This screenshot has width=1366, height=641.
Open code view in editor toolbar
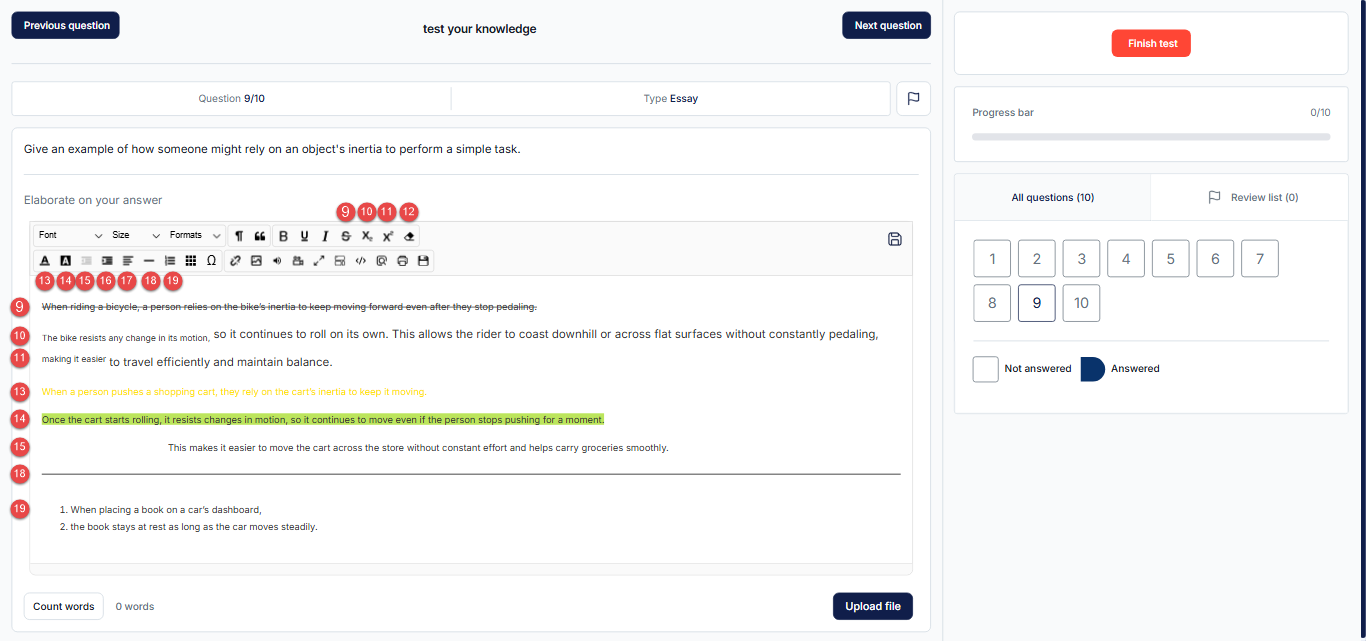[361, 260]
